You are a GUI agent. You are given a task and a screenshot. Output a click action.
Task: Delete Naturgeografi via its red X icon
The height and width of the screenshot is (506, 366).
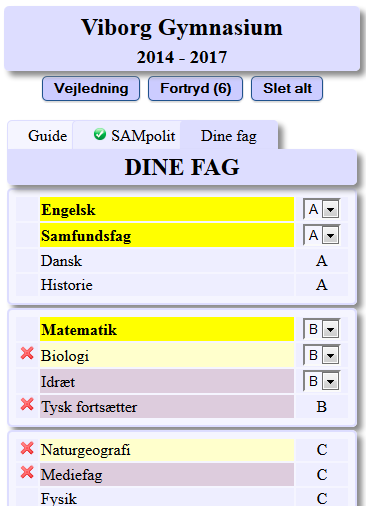[27, 448]
